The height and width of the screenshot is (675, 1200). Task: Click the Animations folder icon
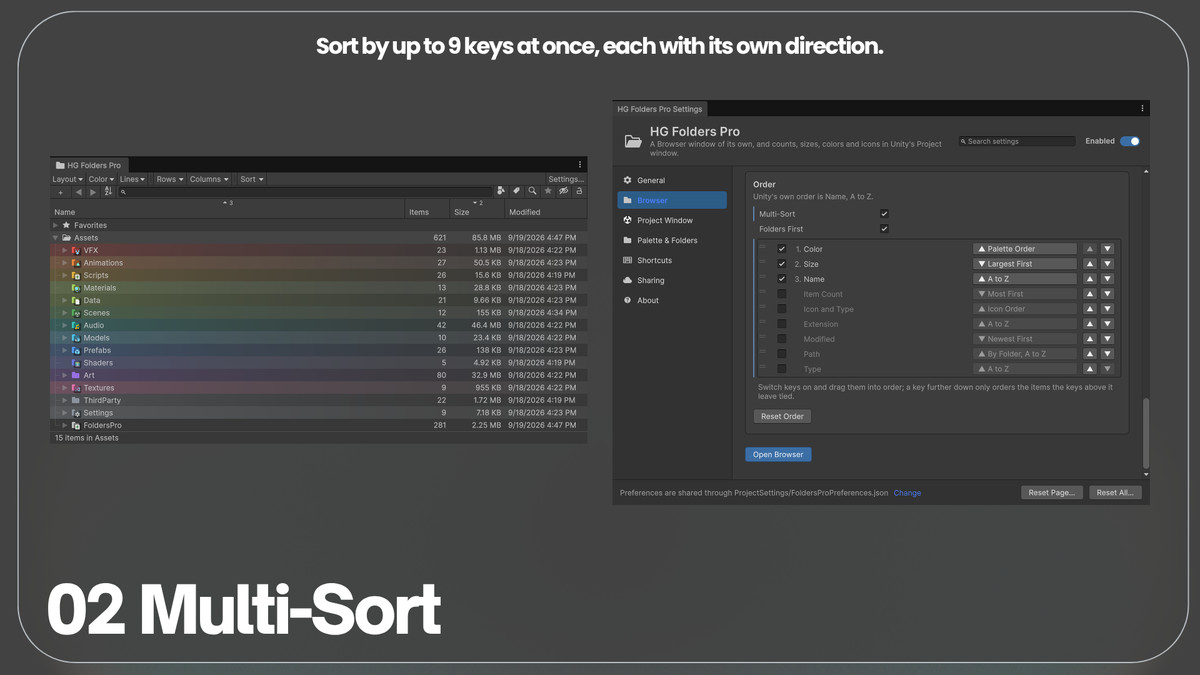pyautogui.click(x=76, y=263)
